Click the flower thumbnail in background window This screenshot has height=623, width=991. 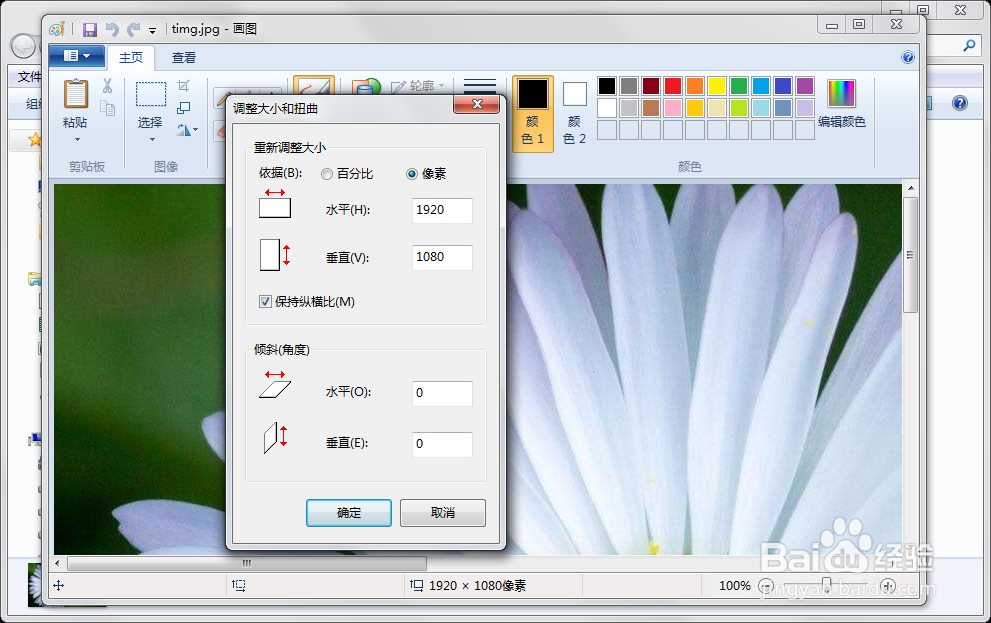[x=36, y=584]
